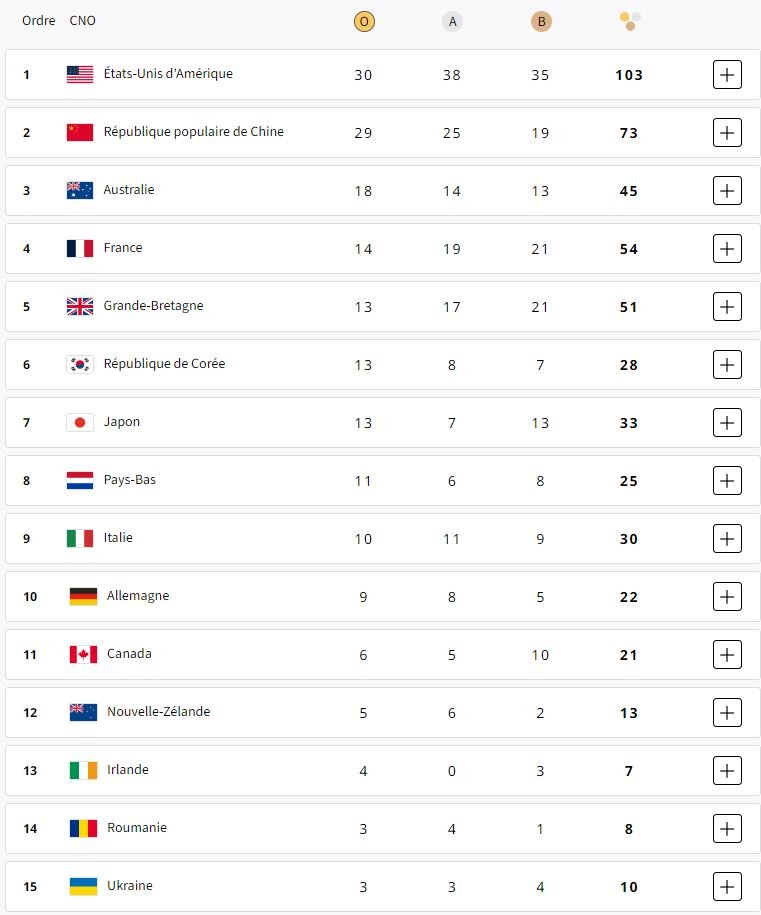The image size is (761, 915).
Task: Click the Ukraine flag icon
Action: point(83,886)
